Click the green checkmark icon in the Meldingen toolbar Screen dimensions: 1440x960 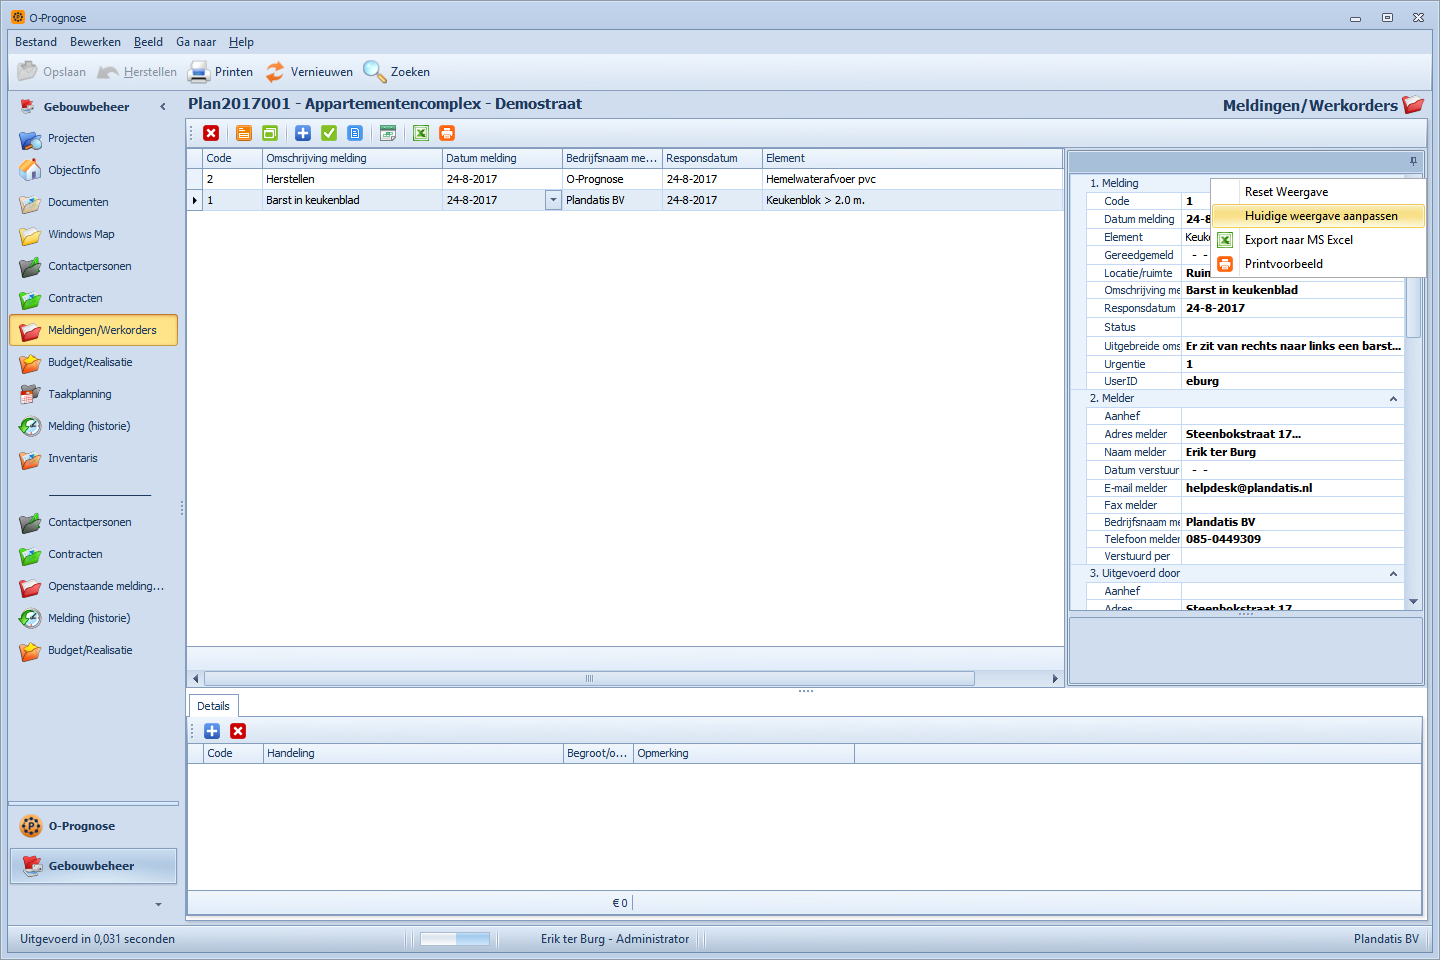coord(329,133)
